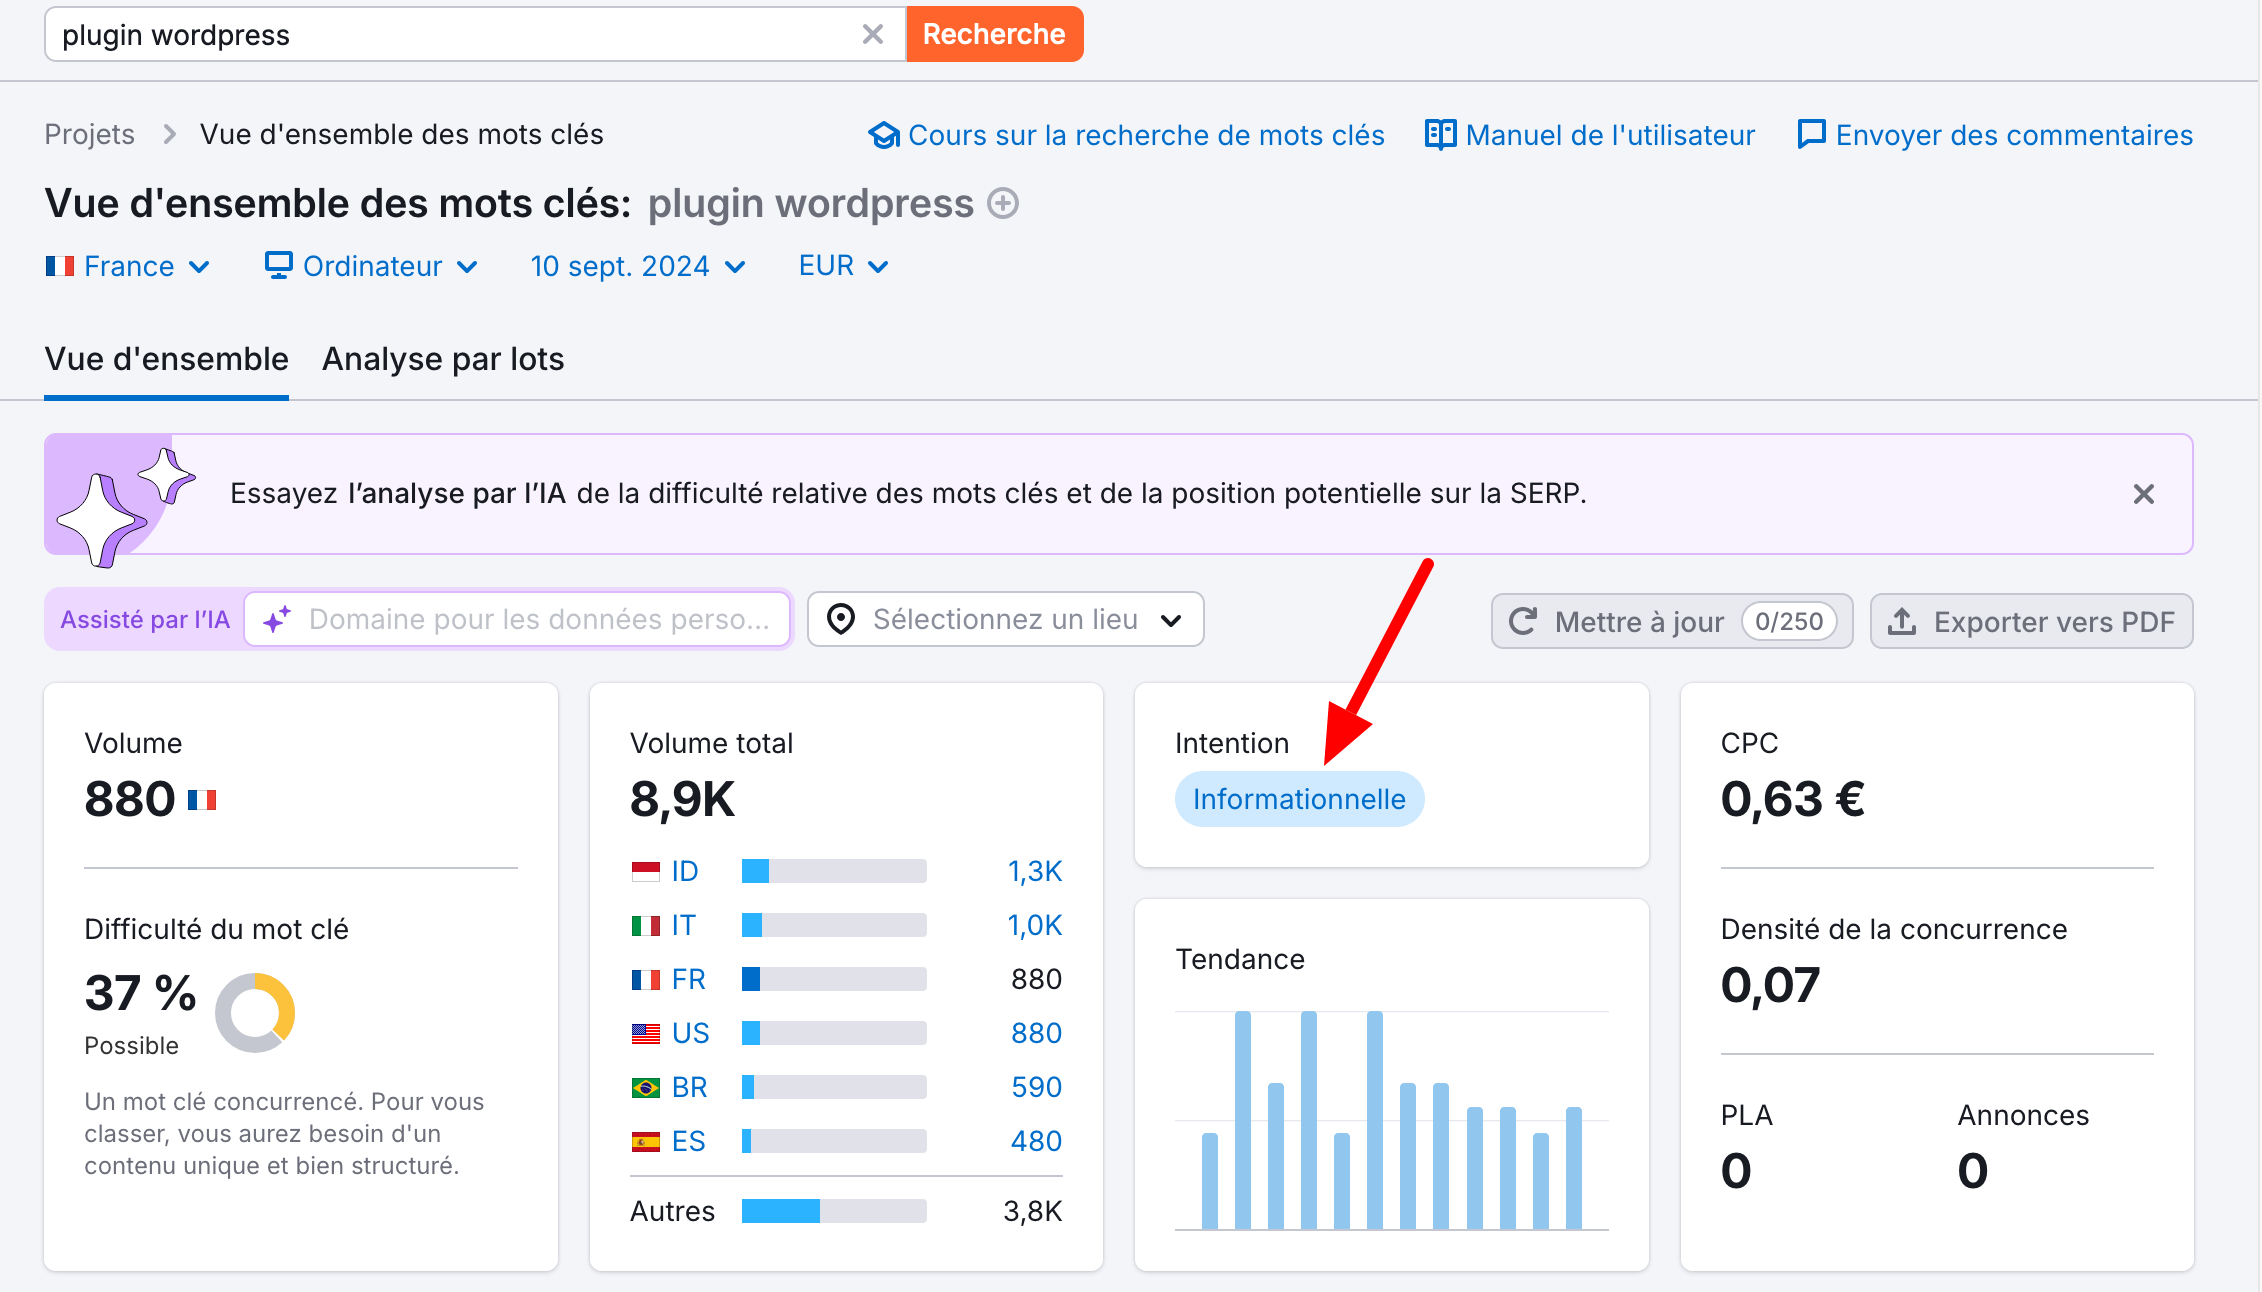This screenshot has height=1292, width=2262.
Task: Open the Sélectionnez un lieu dropdown
Action: click(x=1005, y=620)
